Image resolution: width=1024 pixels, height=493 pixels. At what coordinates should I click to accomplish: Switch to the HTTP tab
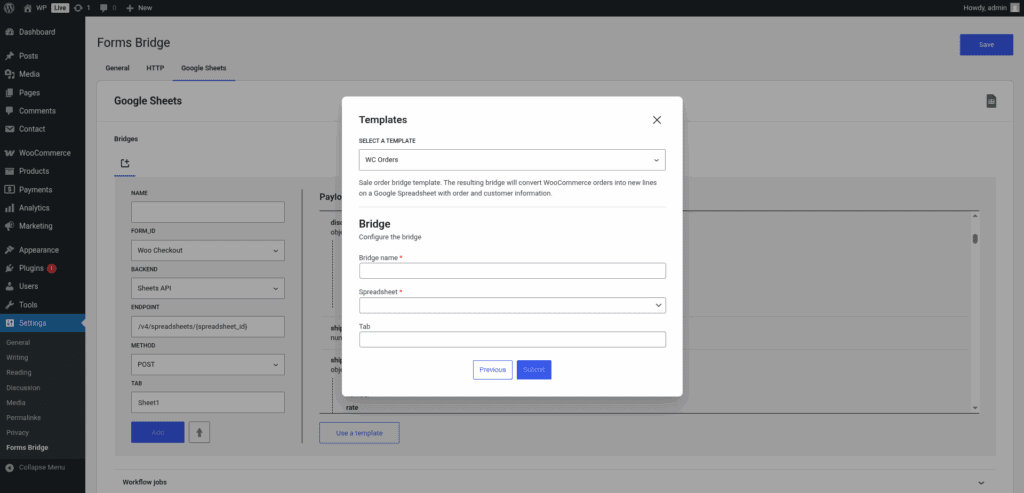(x=155, y=68)
